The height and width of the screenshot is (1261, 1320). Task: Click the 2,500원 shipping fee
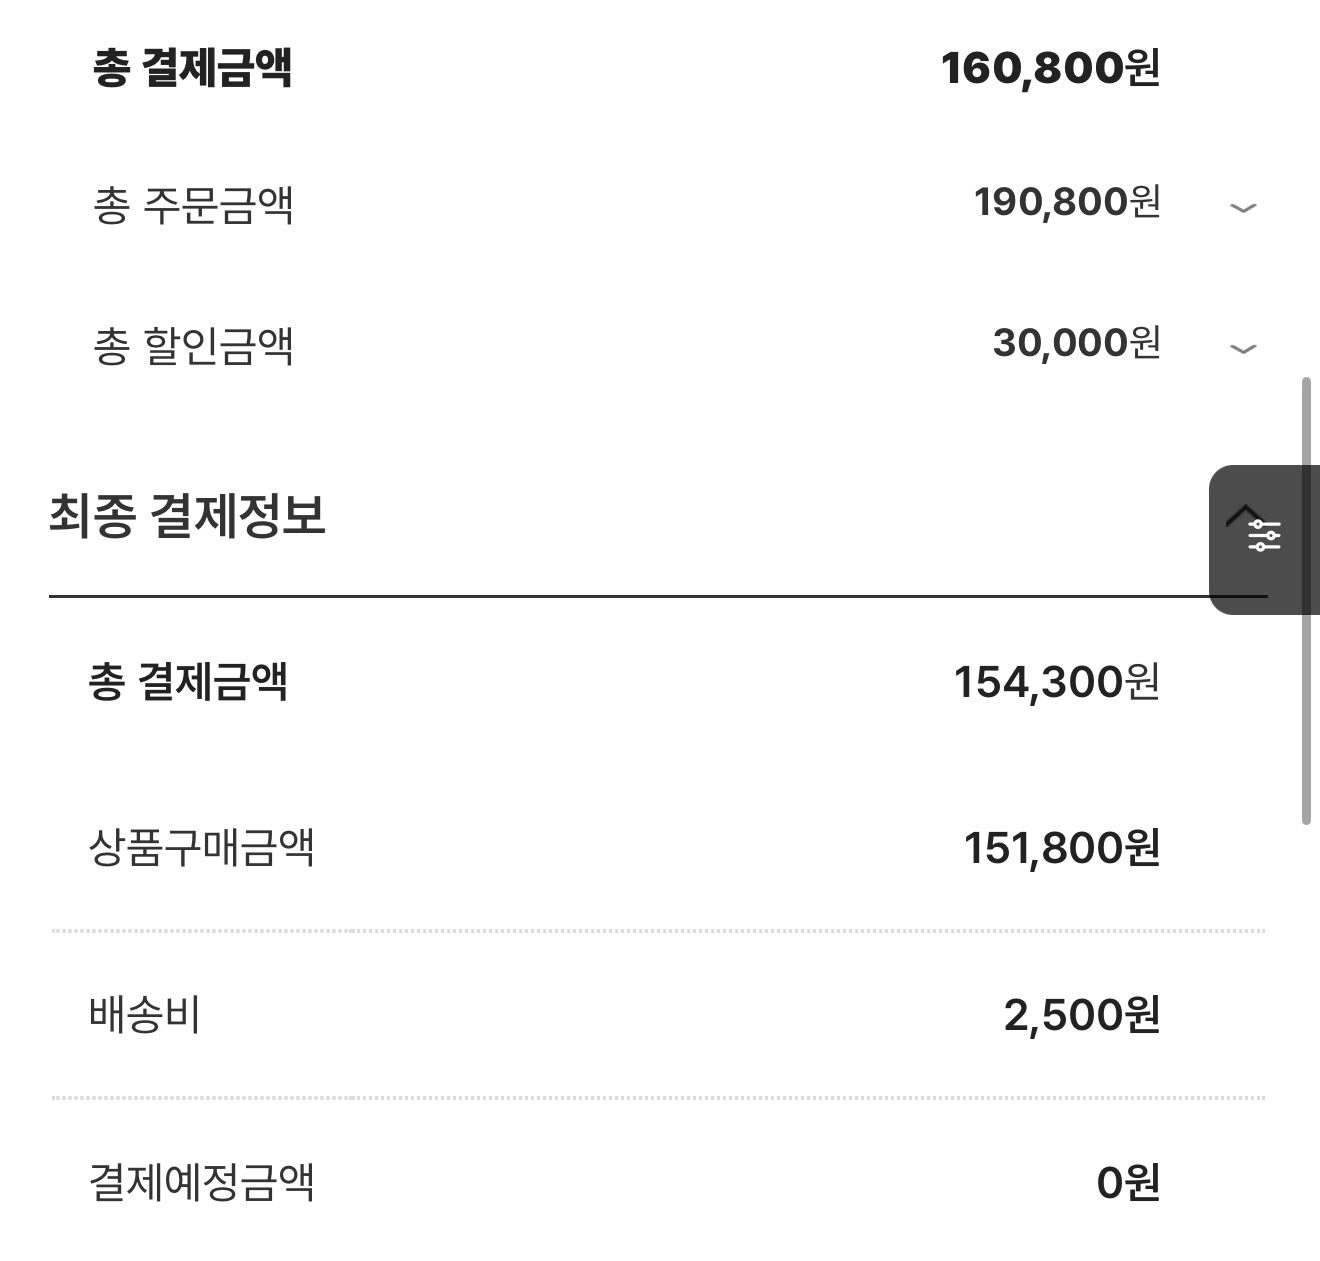[1081, 1016]
